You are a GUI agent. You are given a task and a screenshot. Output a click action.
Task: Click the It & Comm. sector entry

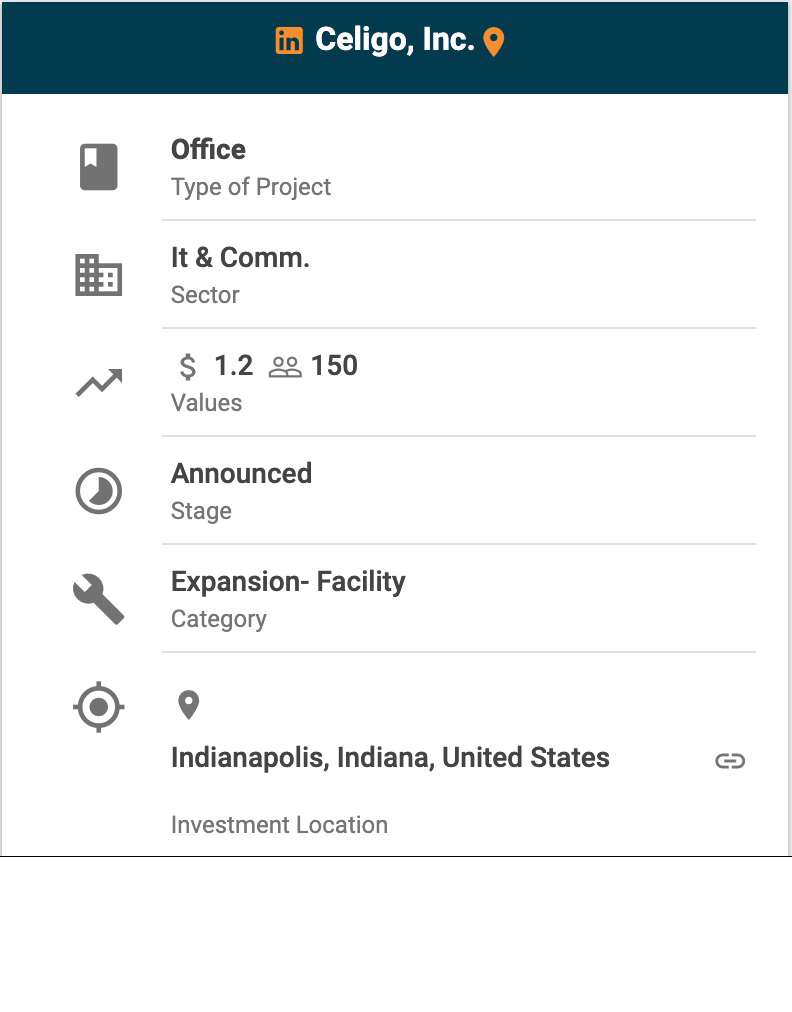point(240,258)
